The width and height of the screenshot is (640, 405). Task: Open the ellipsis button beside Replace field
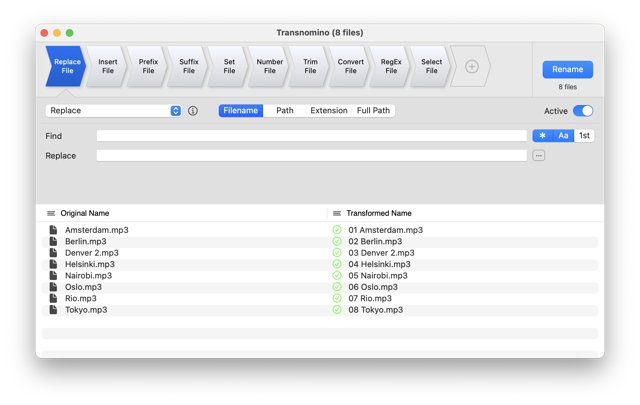[538, 156]
